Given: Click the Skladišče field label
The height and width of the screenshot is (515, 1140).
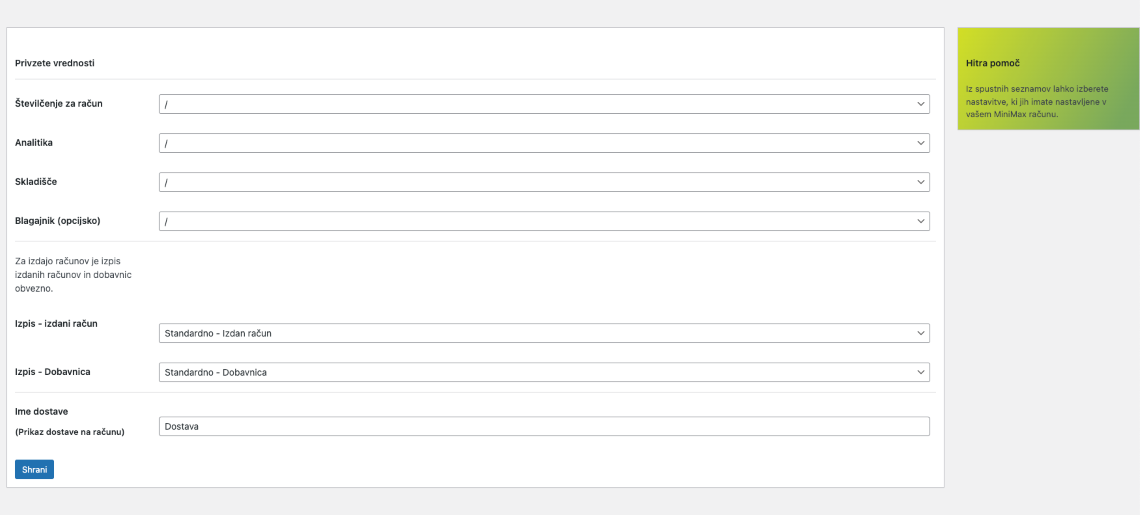Looking at the screenshot, I should point(38,182).
